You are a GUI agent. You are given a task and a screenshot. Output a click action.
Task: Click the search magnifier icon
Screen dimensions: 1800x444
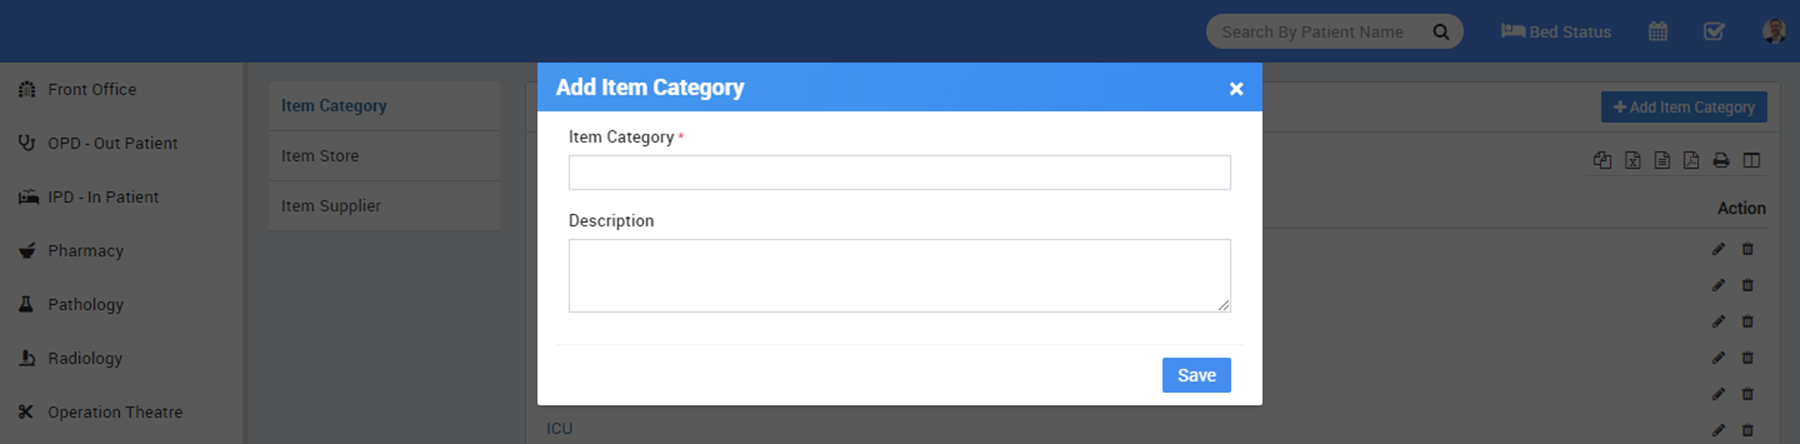[x=1441, y=32]
